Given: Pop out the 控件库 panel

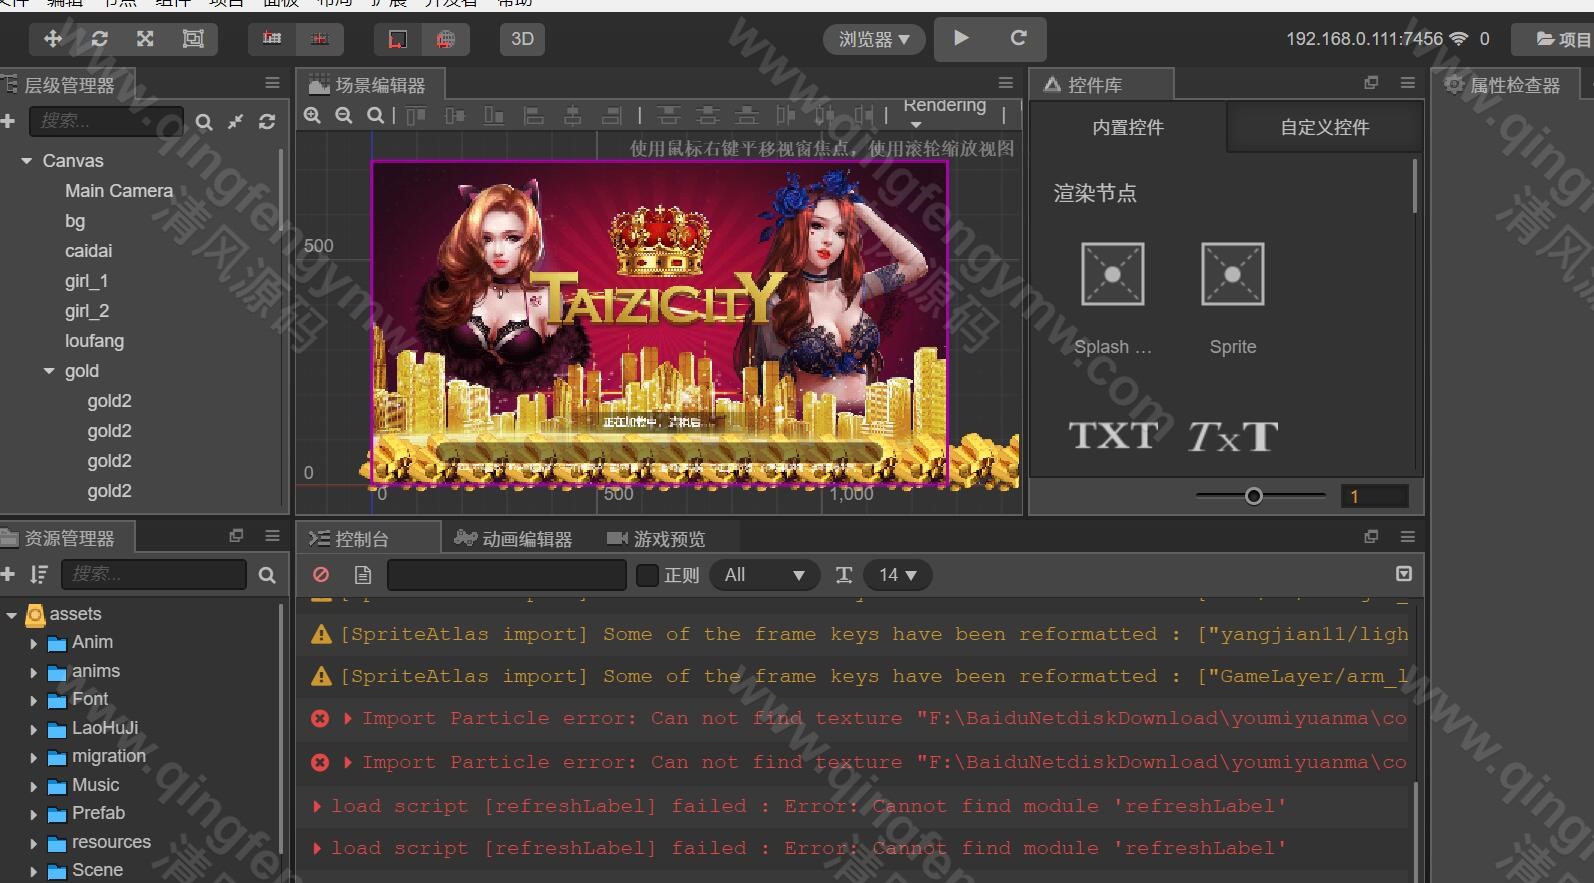Looking at the screenshot, I should tap(1371, 83).
